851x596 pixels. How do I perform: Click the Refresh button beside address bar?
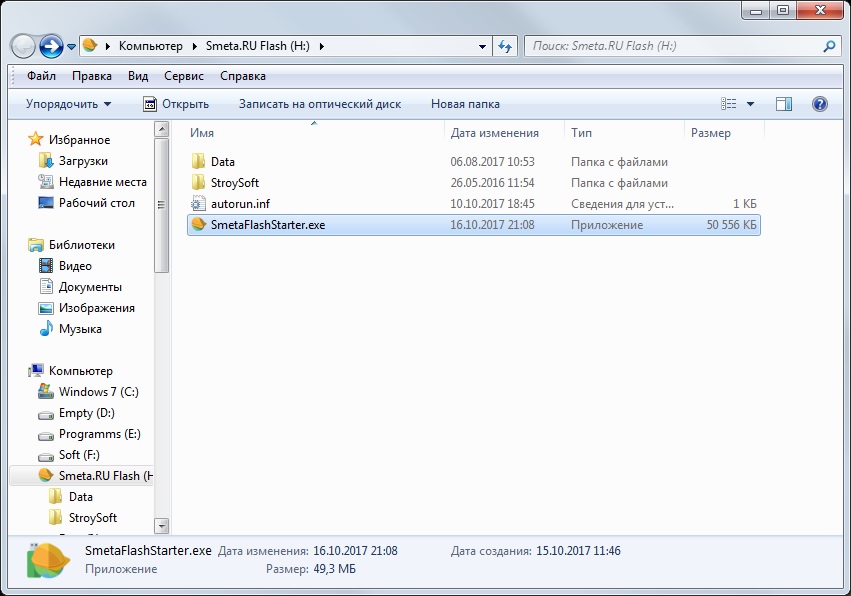505,47
